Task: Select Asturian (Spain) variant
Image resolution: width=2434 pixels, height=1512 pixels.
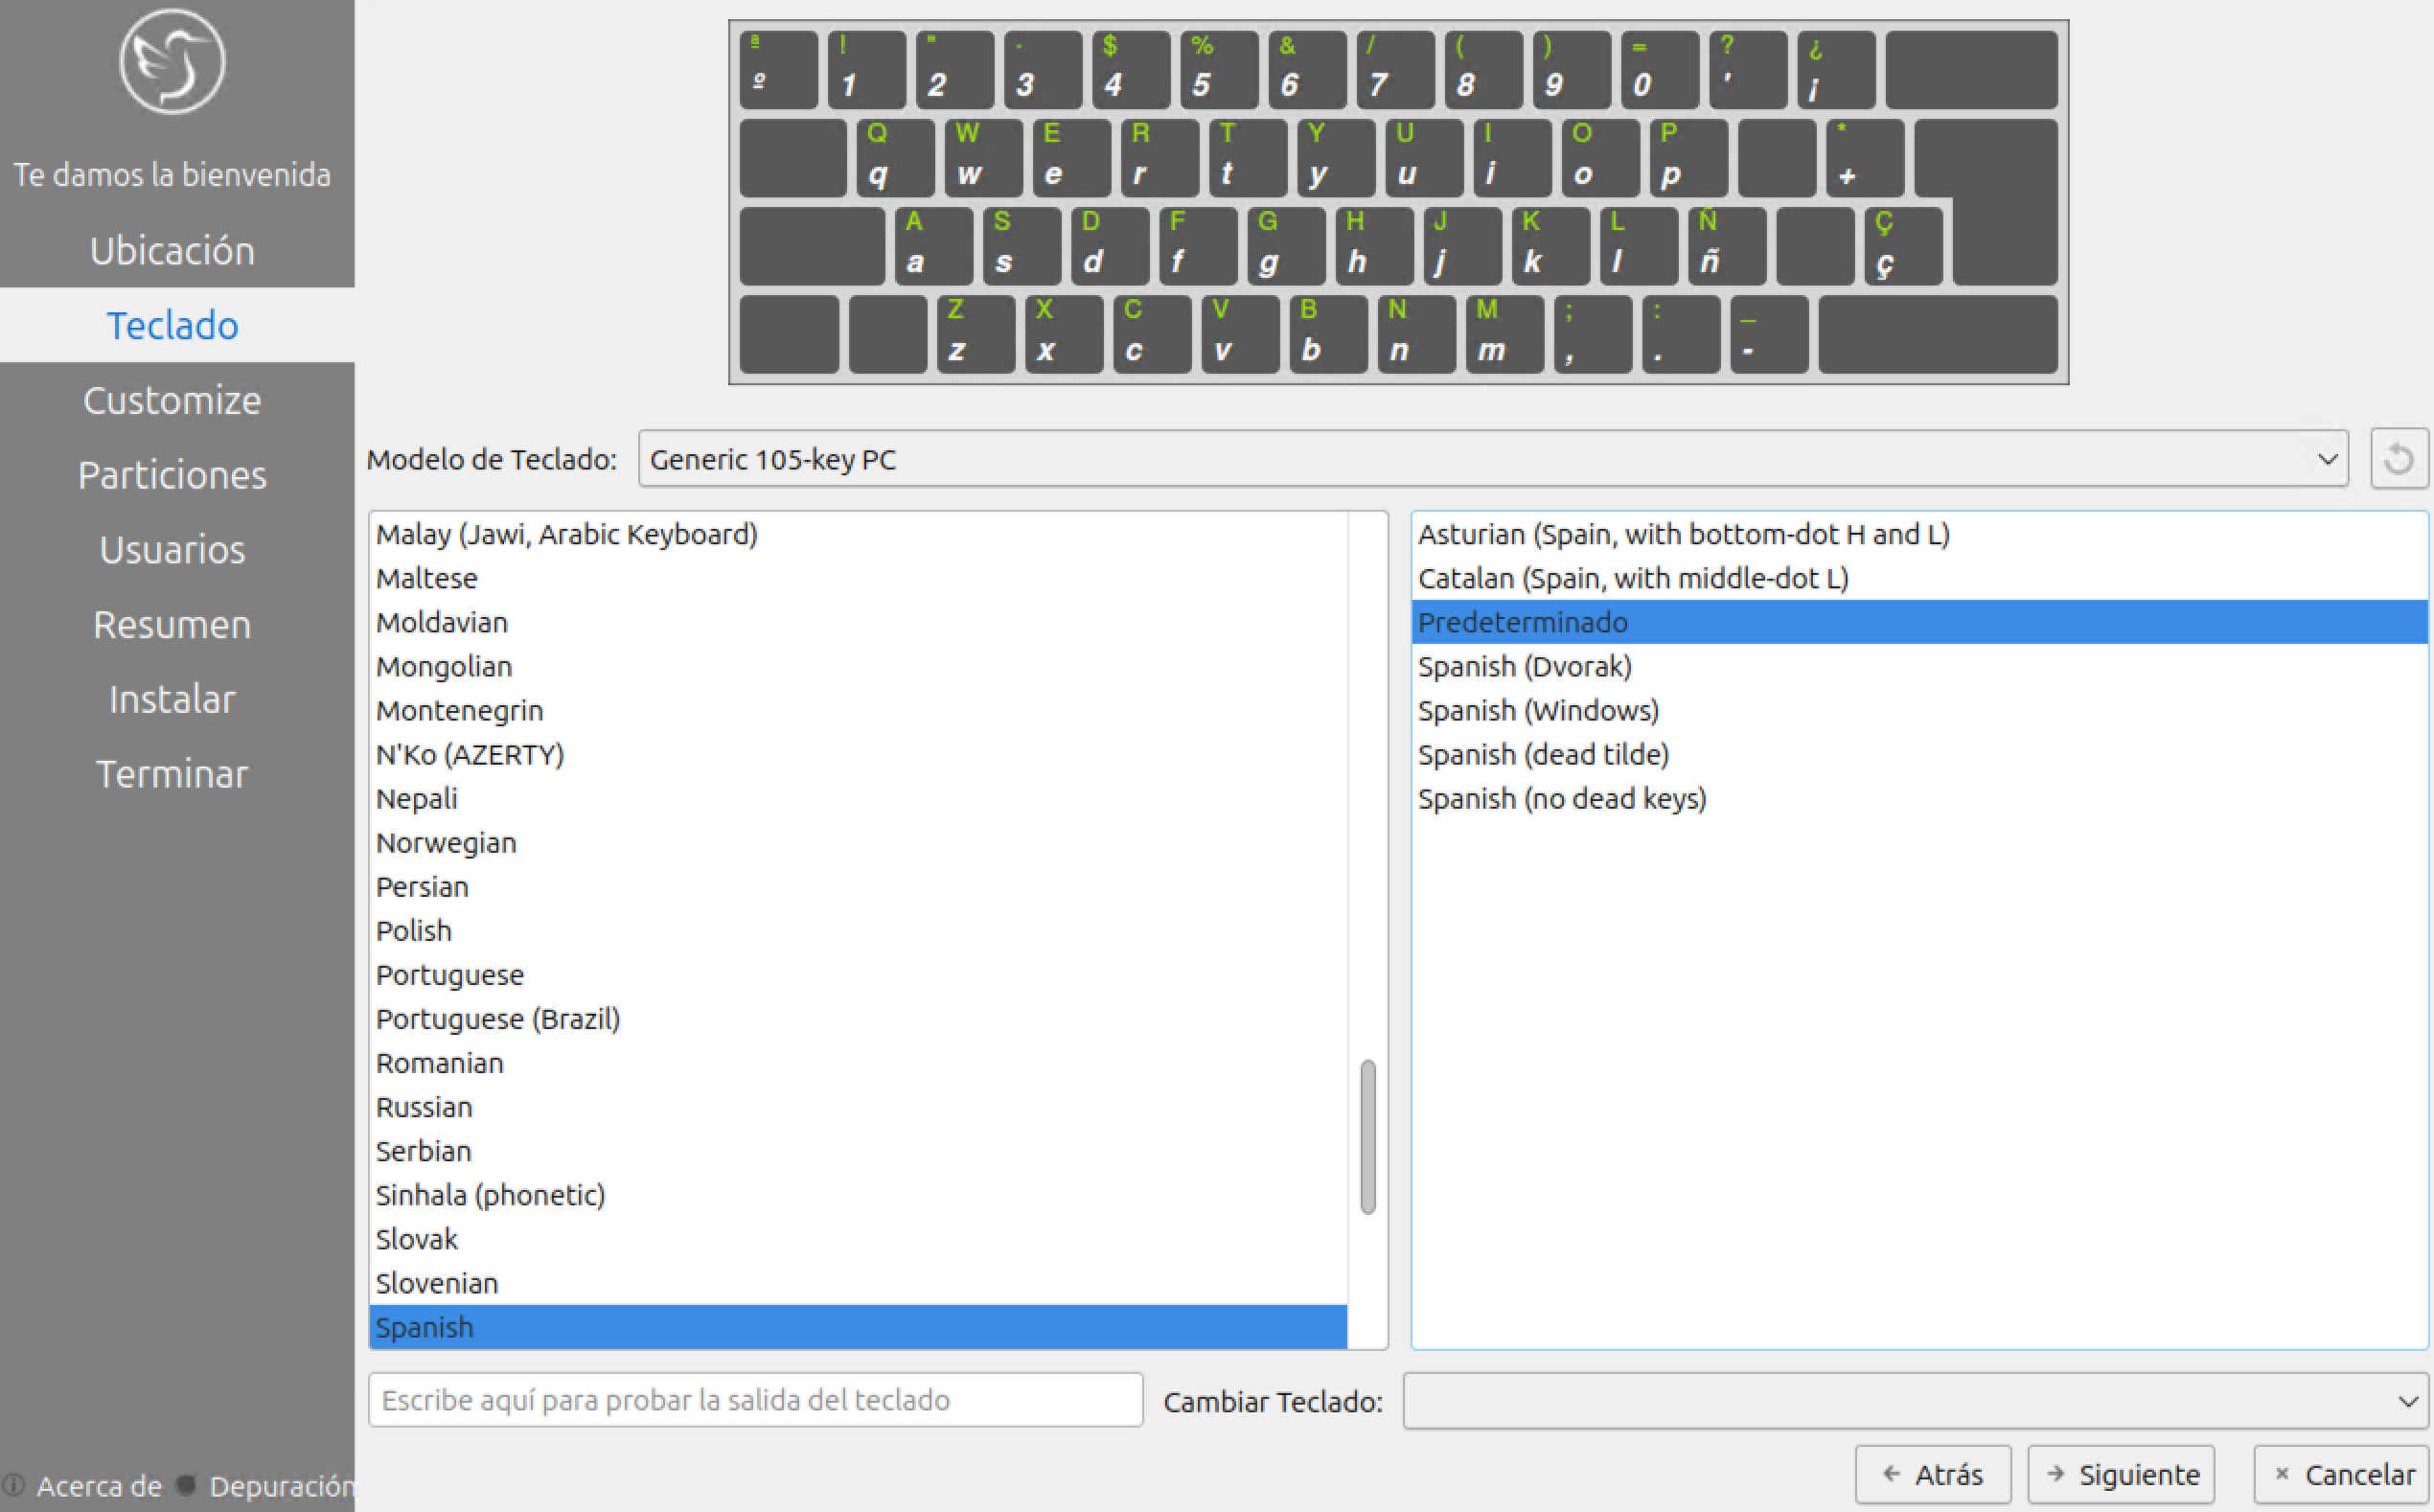Action: click(1919, 534)
